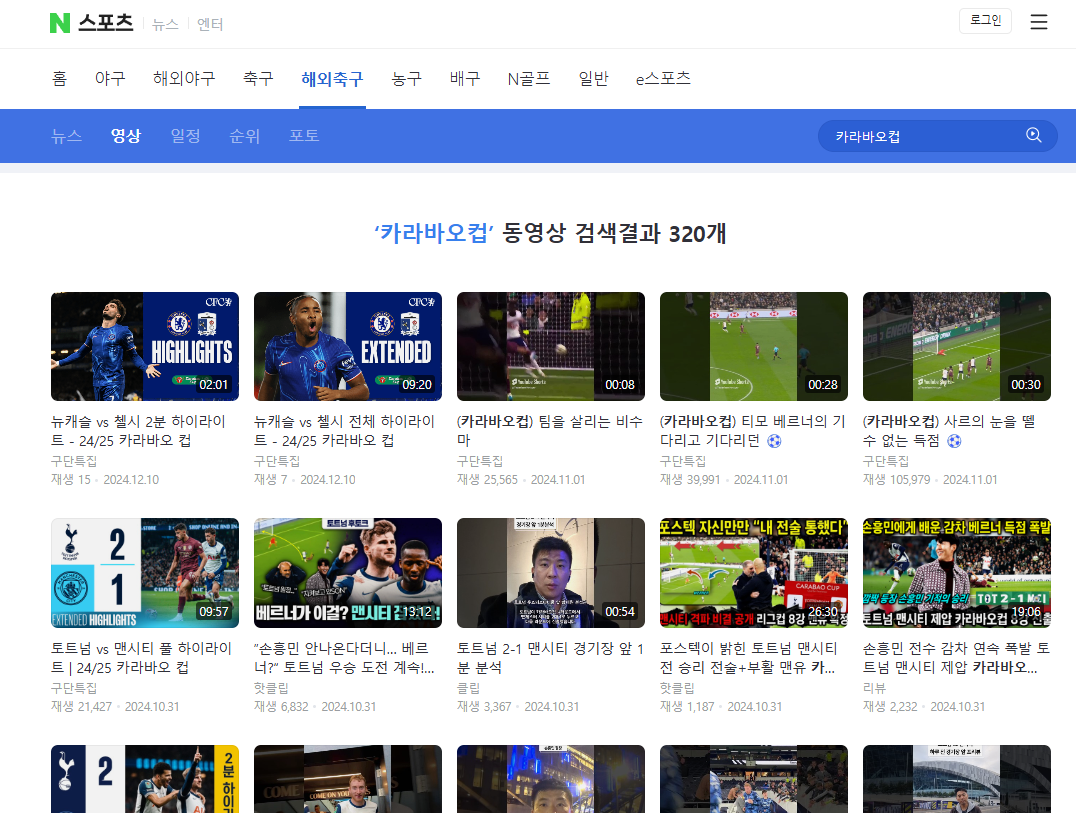Viewport: 1076px width, 813px height.
Task: Open the 26:30 포스텍 thumbnail
Action: coord(753,573)
